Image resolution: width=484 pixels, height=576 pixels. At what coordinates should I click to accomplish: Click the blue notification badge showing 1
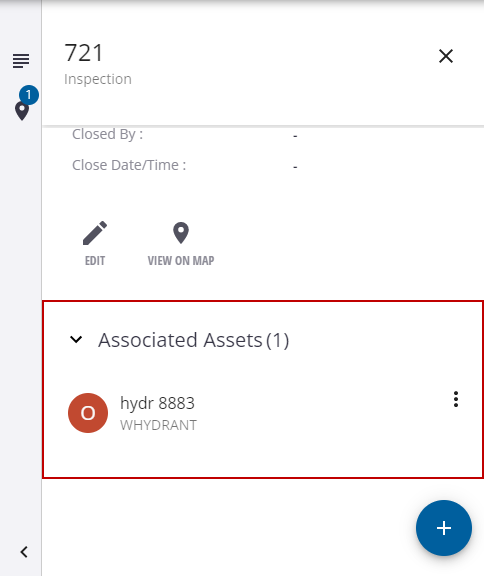[29, 95]
